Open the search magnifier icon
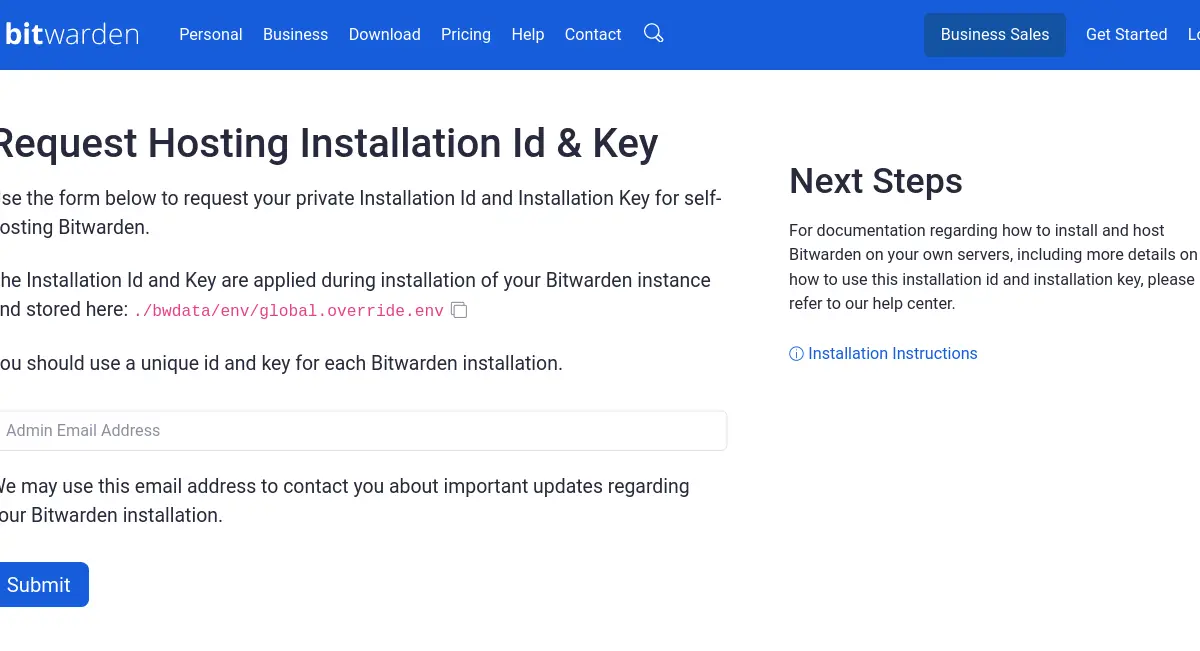 pos(654,34)
